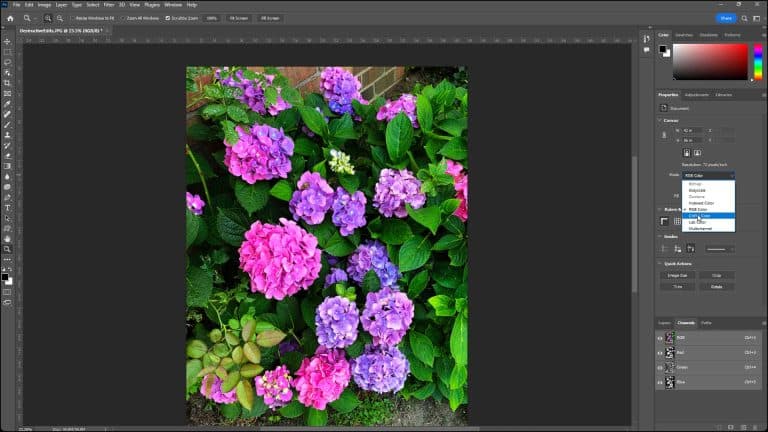Click the 100% zoom button

click(x=212, y=18)
